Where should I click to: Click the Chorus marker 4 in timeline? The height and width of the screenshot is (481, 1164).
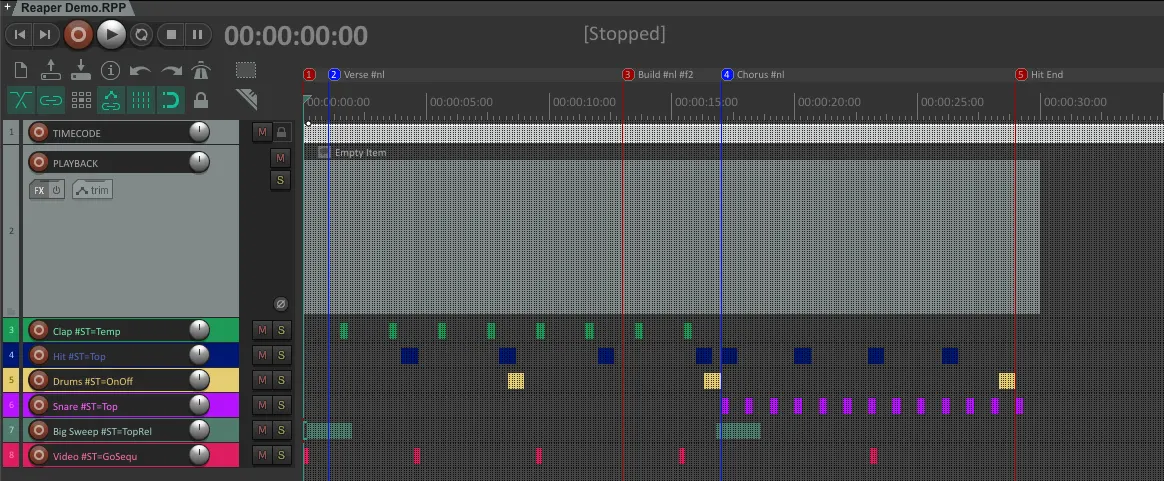point(727,75)
